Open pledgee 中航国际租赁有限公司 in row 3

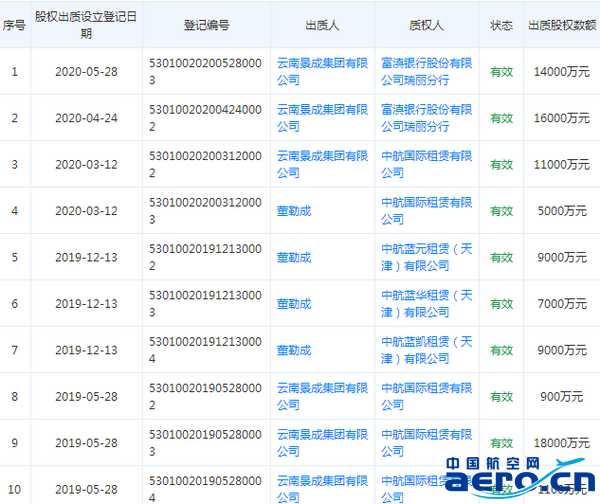[426, 164]
